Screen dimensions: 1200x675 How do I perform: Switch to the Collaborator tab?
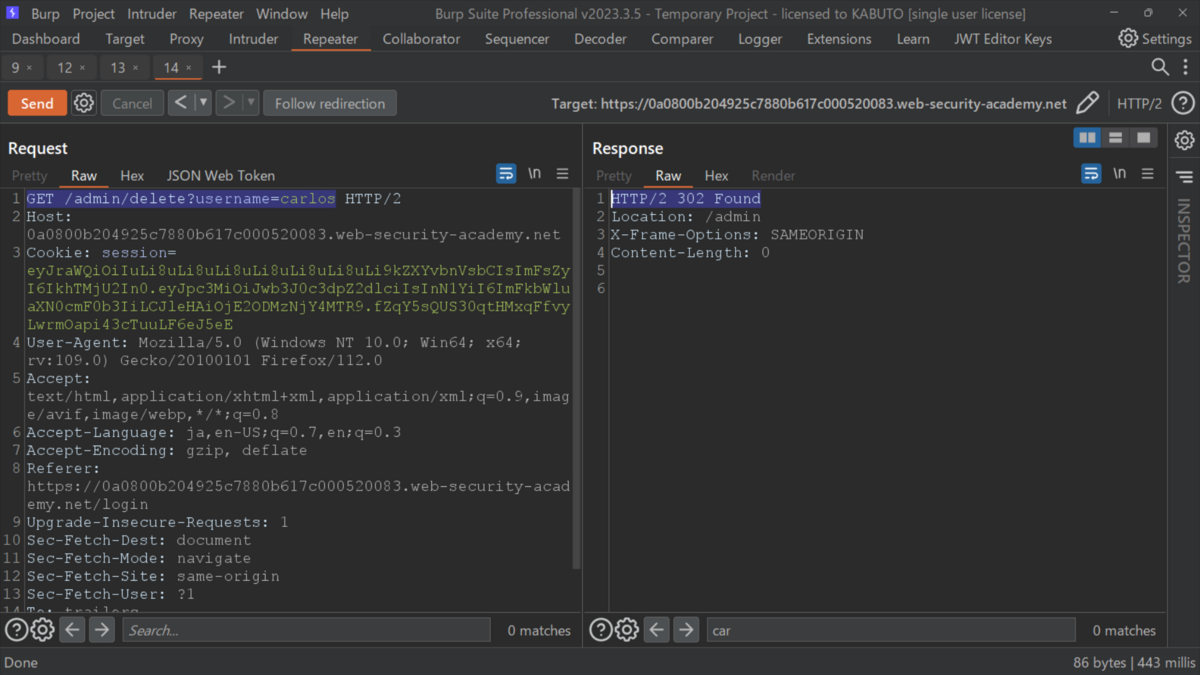point(421,39)
